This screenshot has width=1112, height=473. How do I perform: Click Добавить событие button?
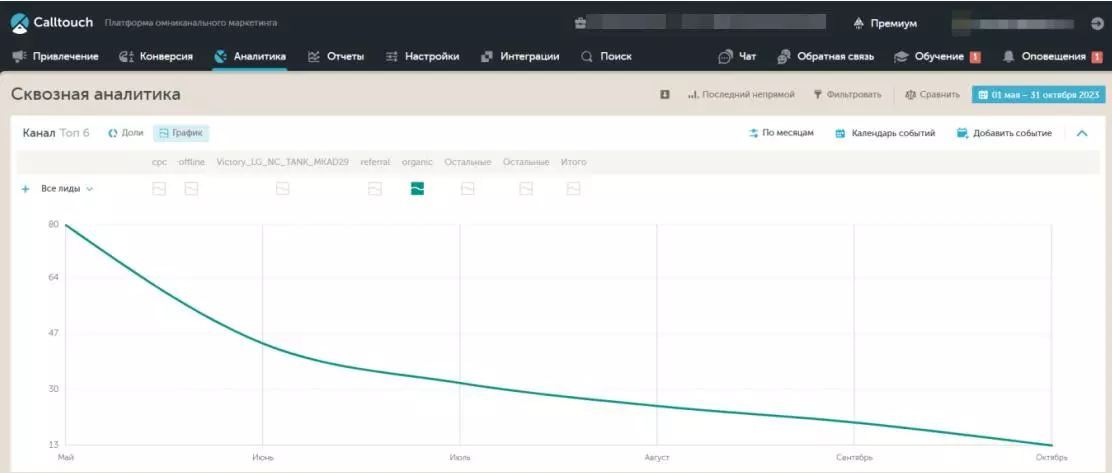point(1004,133)
